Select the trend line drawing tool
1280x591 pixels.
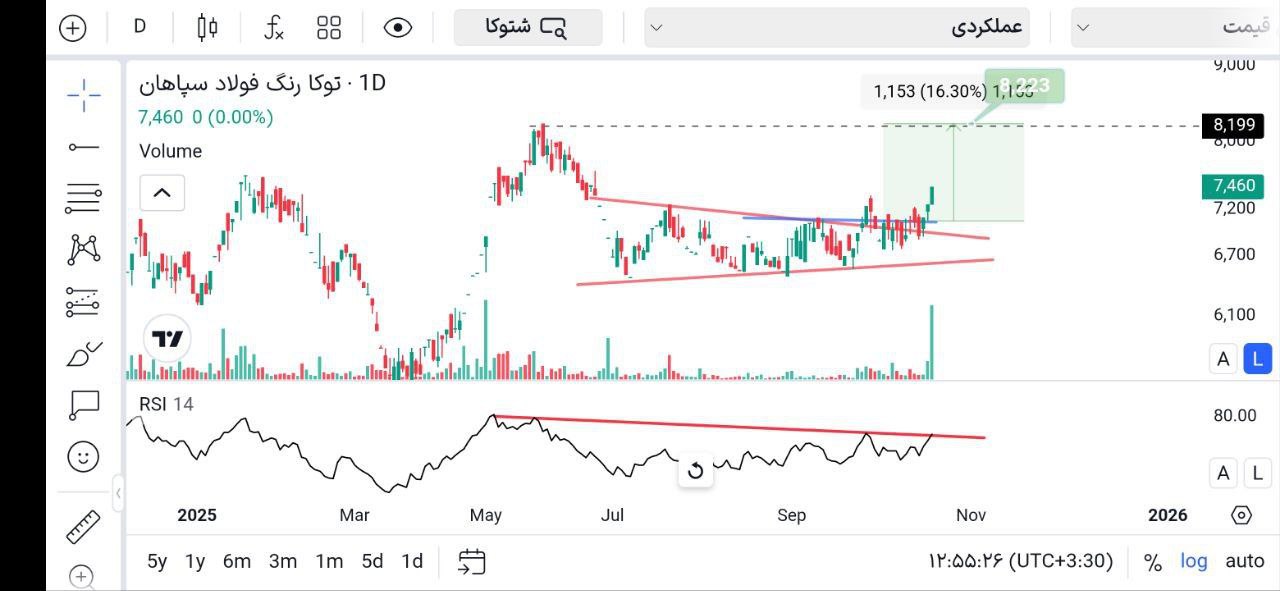tap(84, 147)
